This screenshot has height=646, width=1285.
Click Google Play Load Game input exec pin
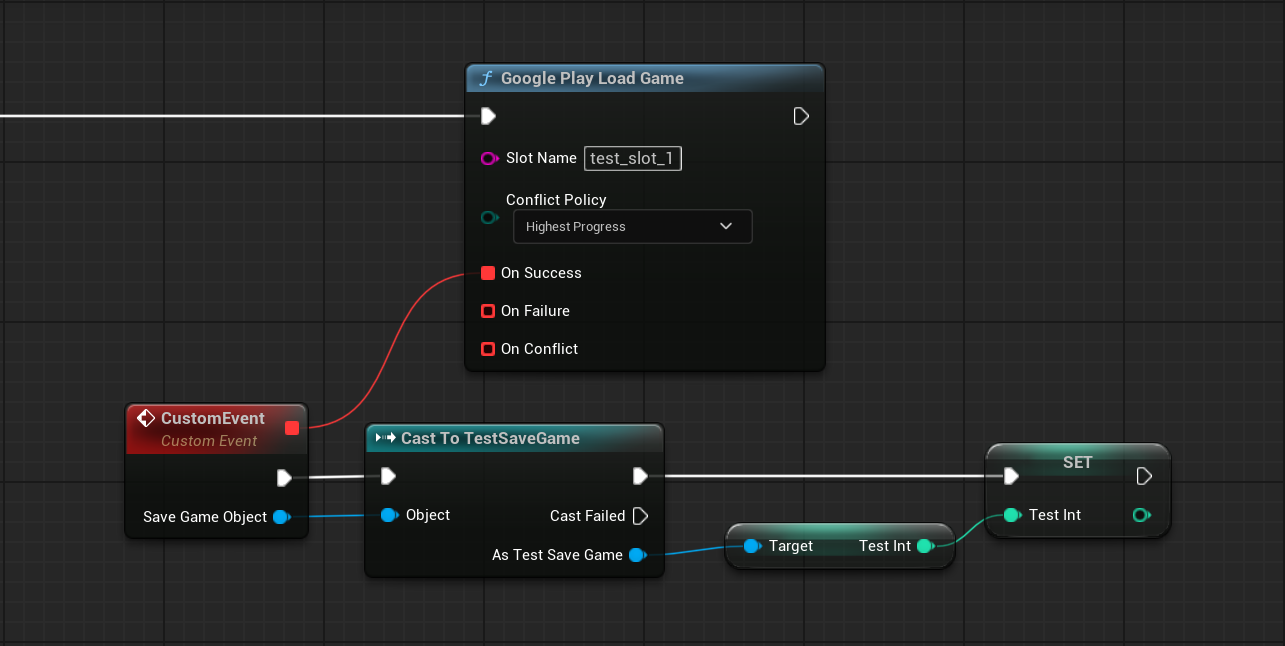point(488,116)
